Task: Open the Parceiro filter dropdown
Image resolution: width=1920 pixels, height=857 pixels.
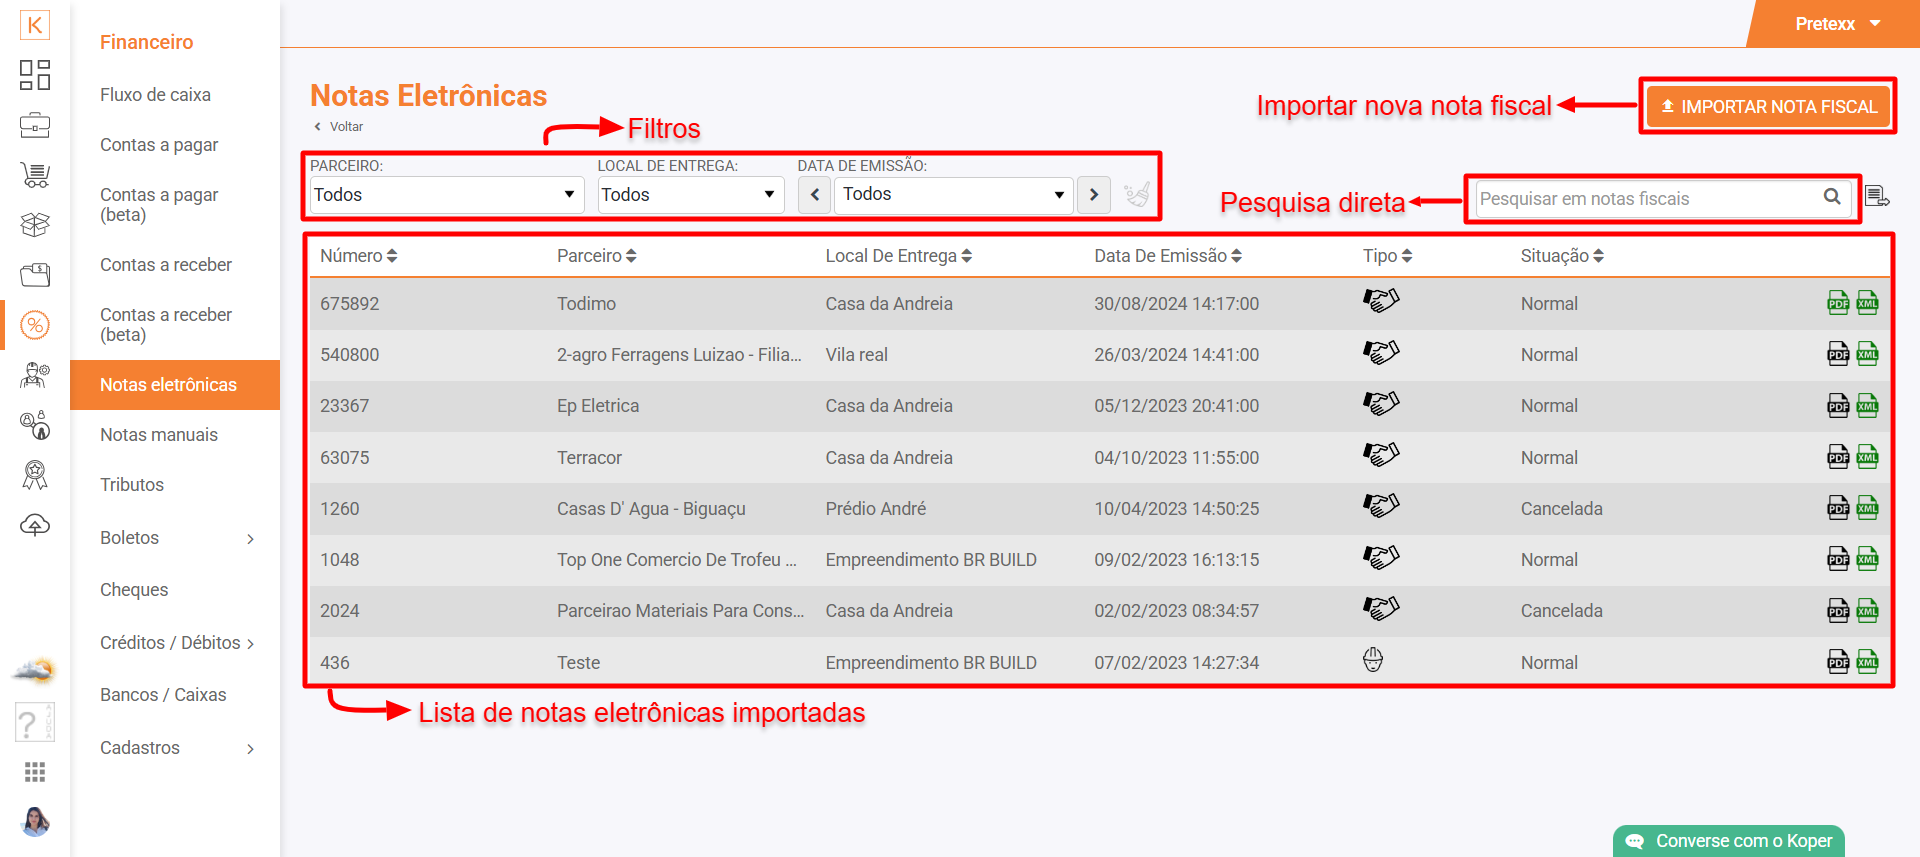Action: (445, 195)
